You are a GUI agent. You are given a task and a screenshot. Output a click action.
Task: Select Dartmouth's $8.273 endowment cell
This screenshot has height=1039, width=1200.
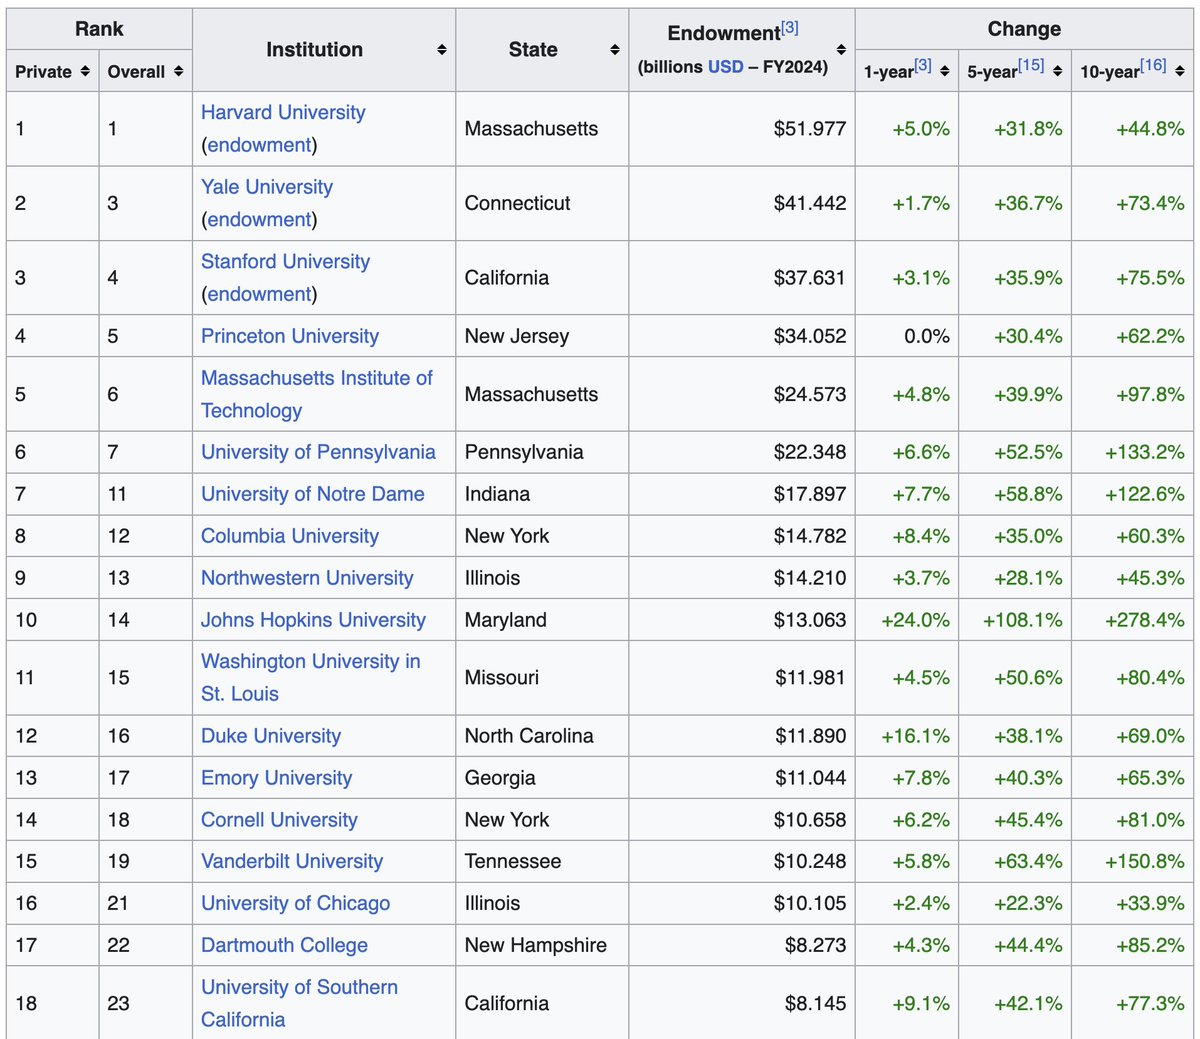point(742,945)
